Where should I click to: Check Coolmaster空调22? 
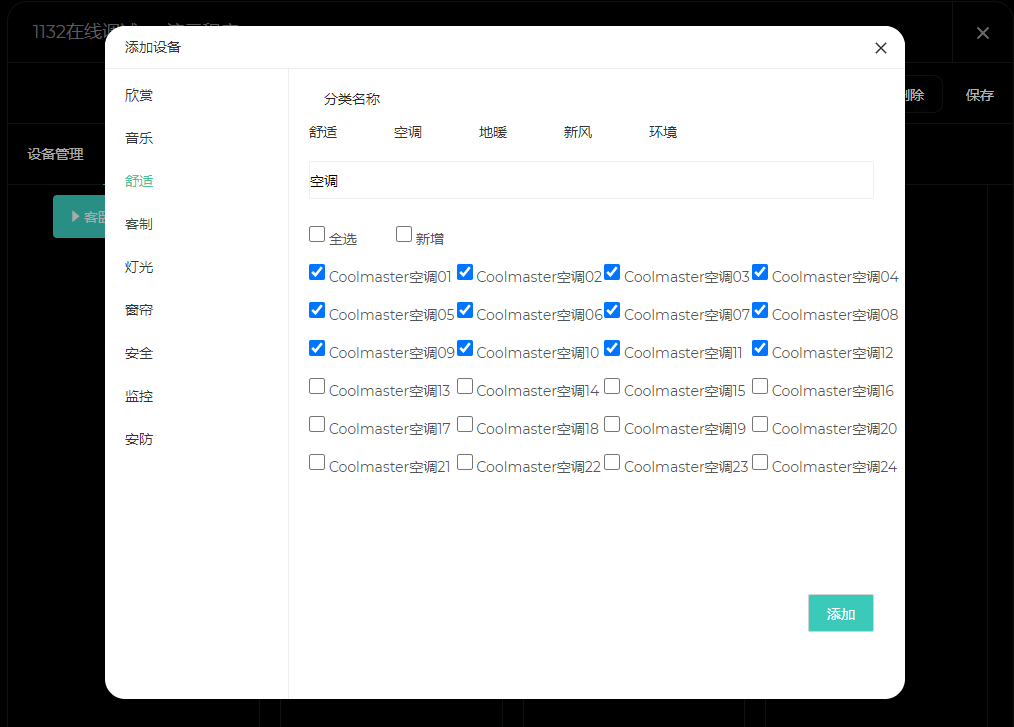tap(465, 462)
